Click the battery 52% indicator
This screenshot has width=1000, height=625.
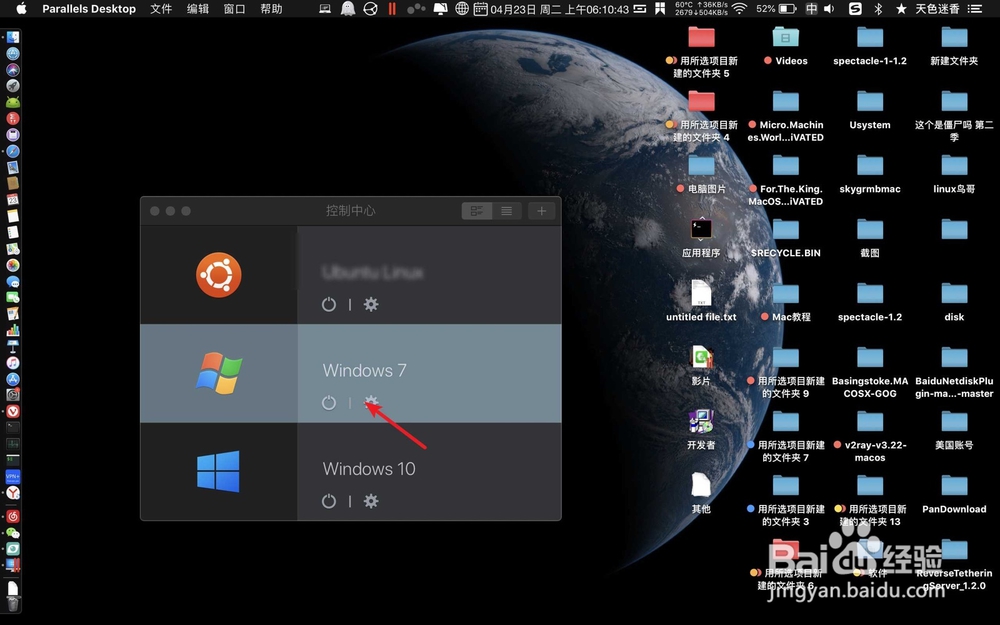[x=776, y=8]
